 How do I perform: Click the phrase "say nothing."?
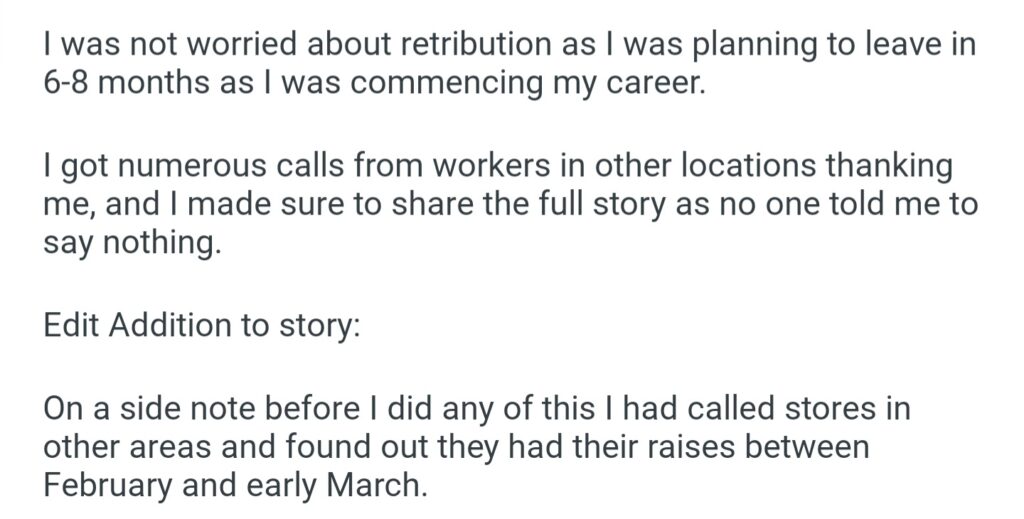(130, 242)
